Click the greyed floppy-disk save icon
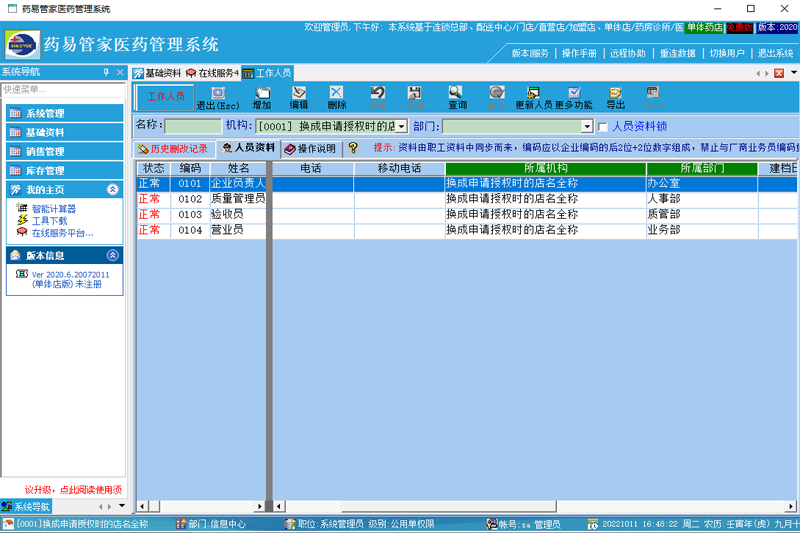Viewport: 800px width, 533px height. (x=415, y=93)
